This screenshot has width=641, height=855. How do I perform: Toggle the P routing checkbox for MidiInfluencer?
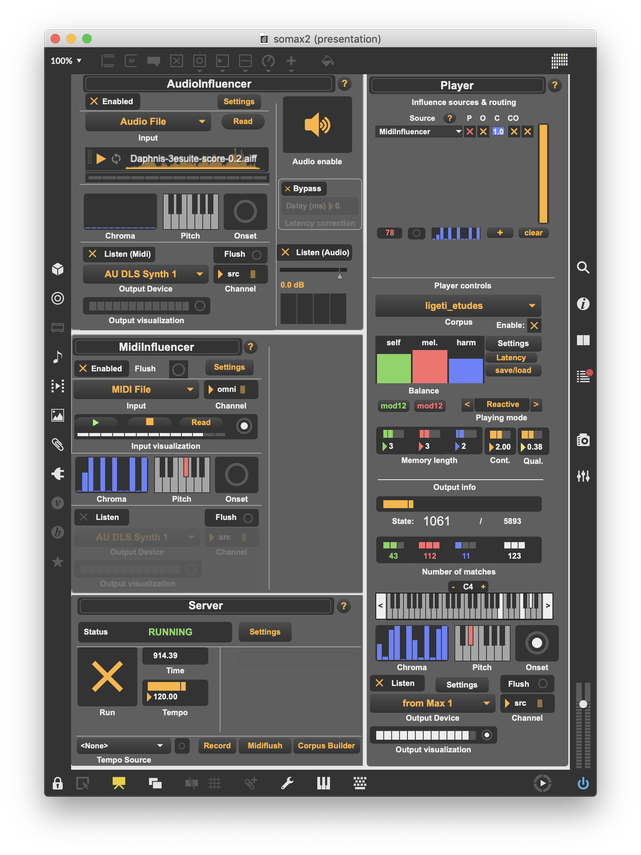[x=470, y=131]
